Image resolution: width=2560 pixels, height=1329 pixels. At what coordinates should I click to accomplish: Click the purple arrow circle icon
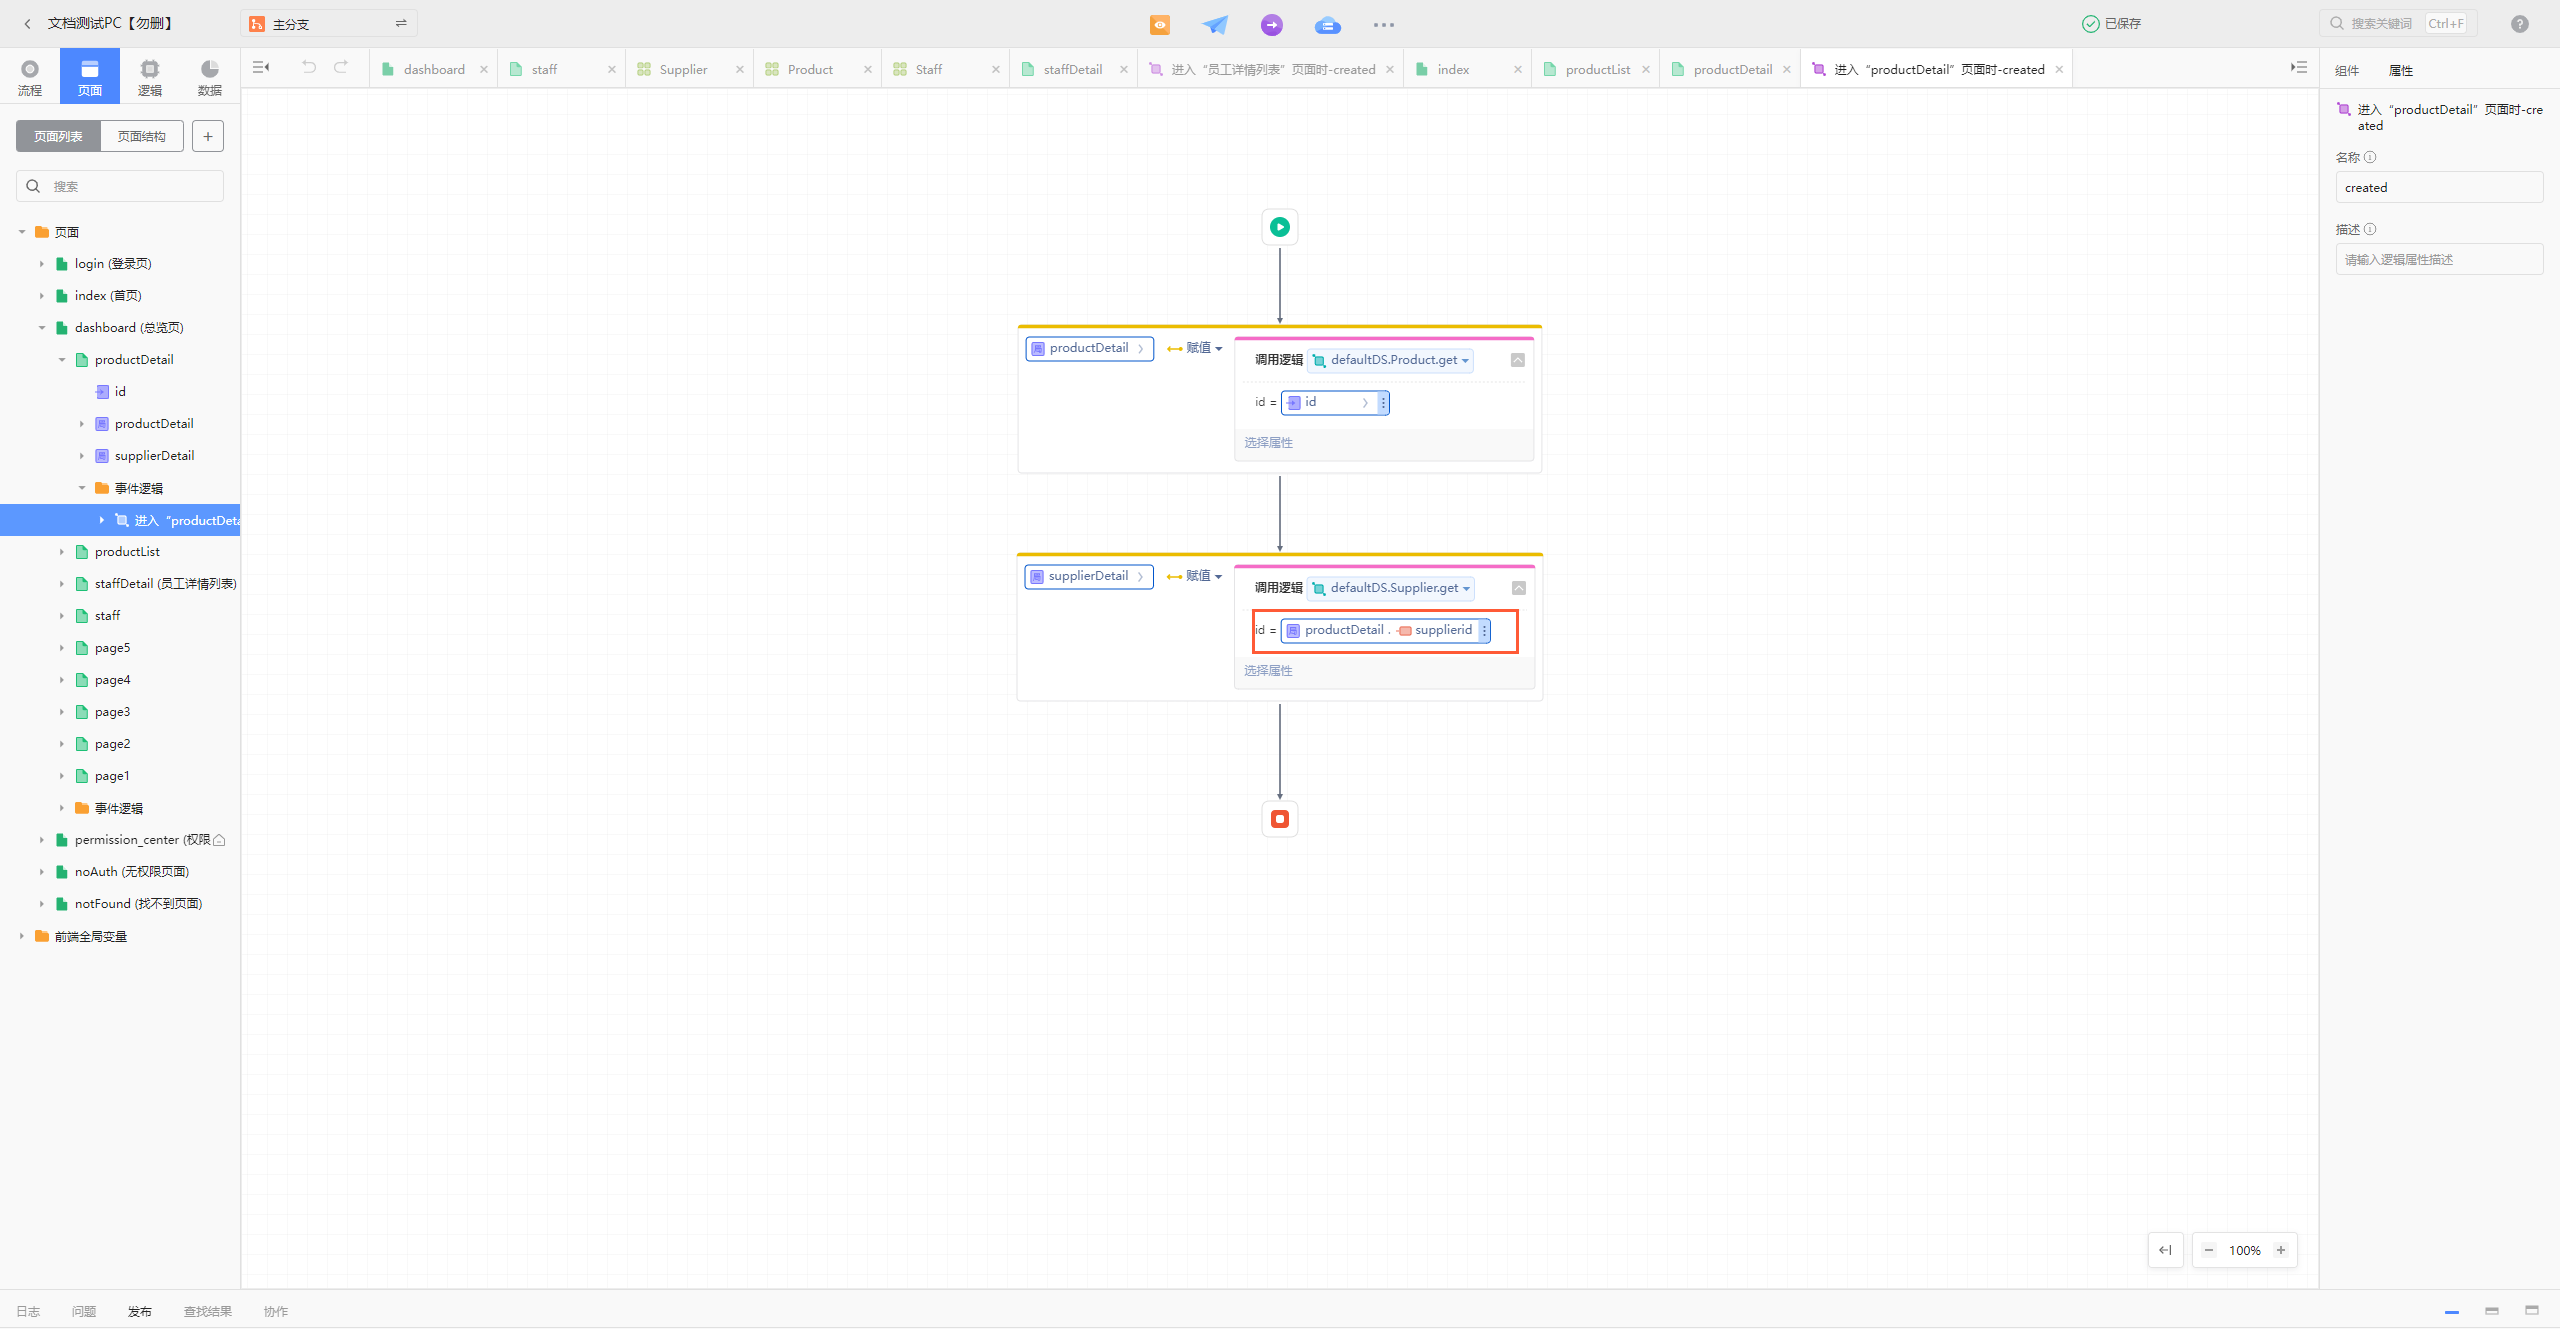click(x=1272, y=24)
